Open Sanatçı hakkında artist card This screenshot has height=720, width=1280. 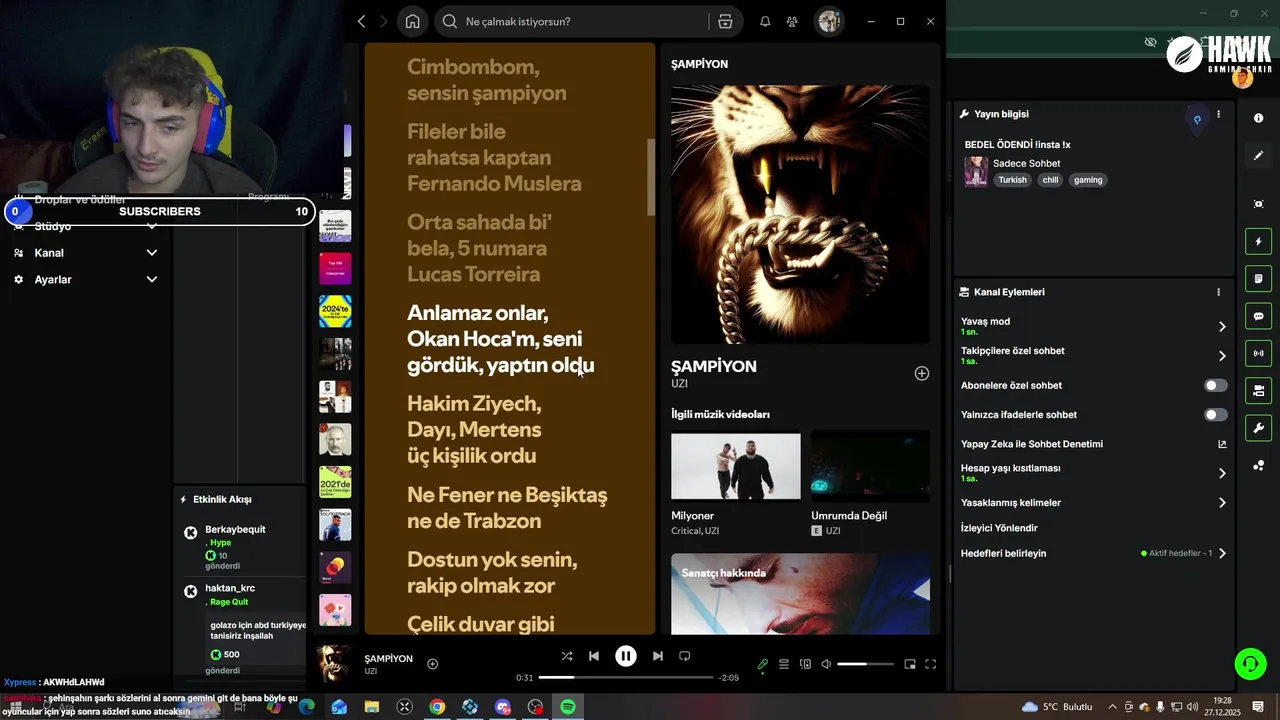[801, 593]
